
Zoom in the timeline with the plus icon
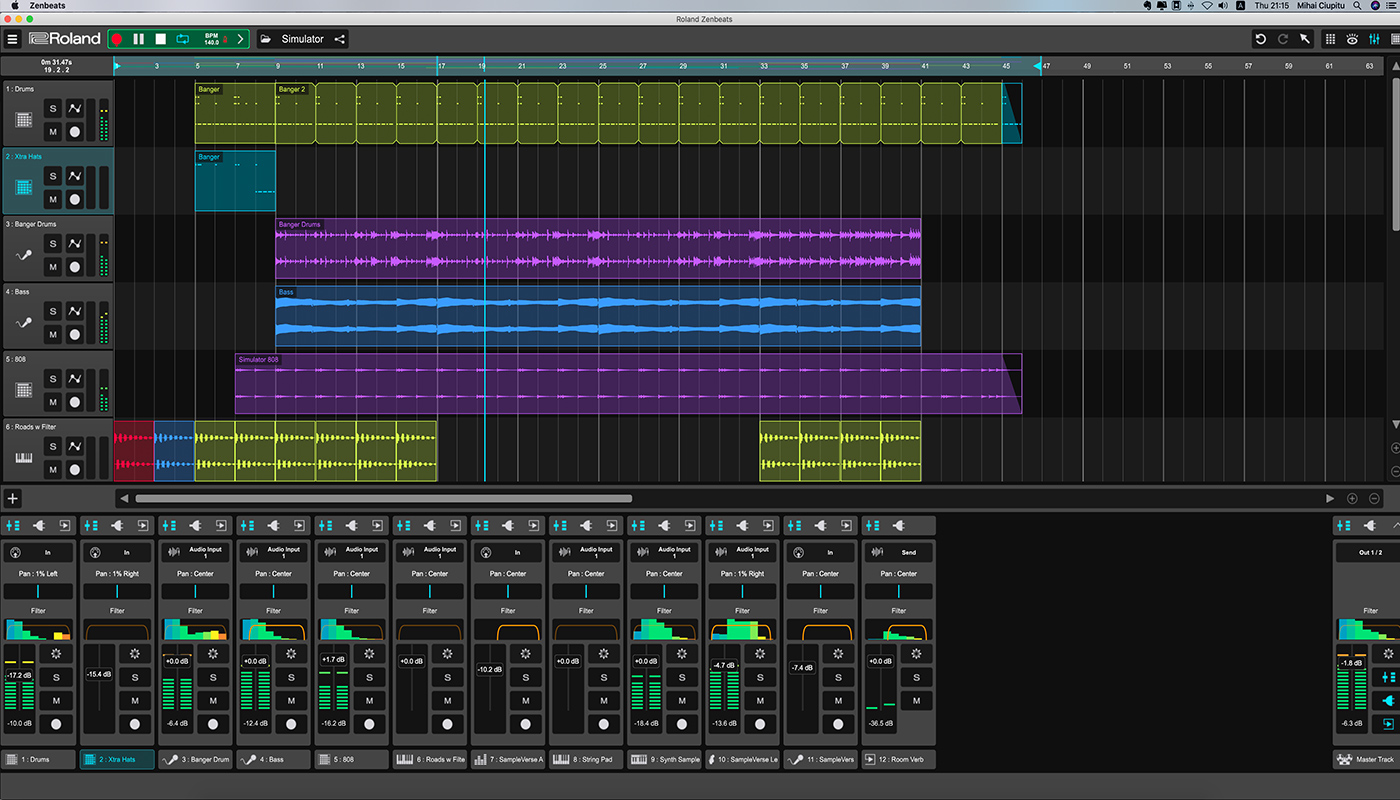pos(1352,498)
